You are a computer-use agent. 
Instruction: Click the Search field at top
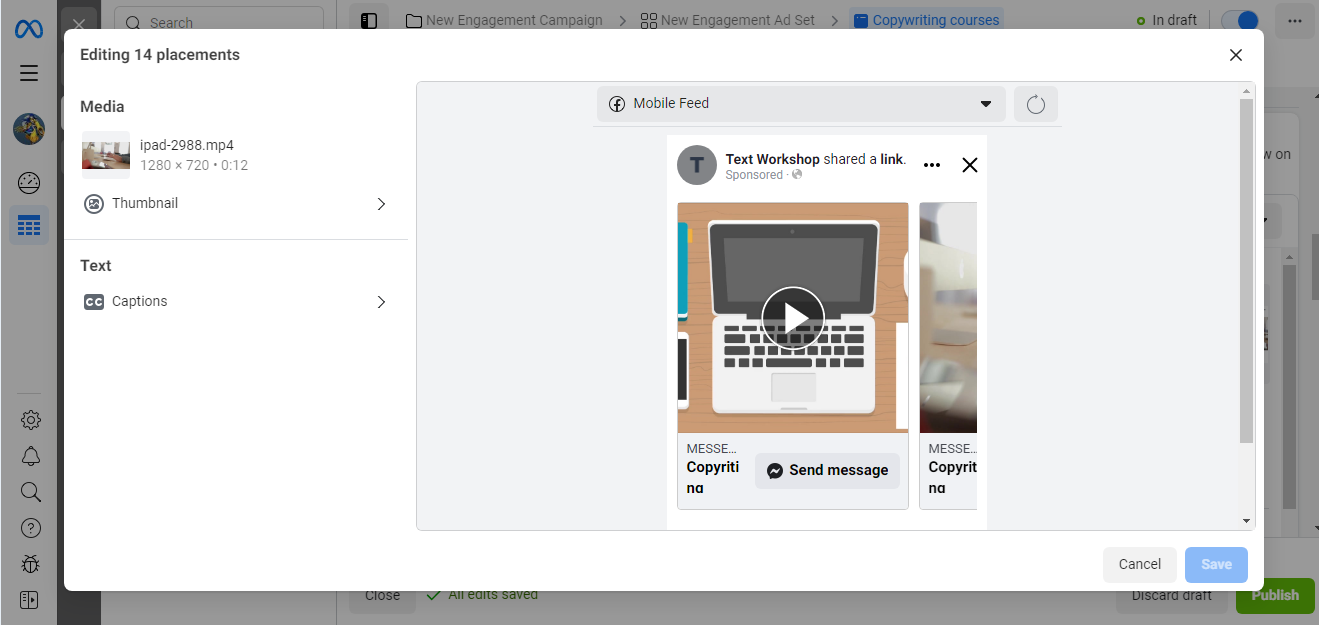click(219, 22)
